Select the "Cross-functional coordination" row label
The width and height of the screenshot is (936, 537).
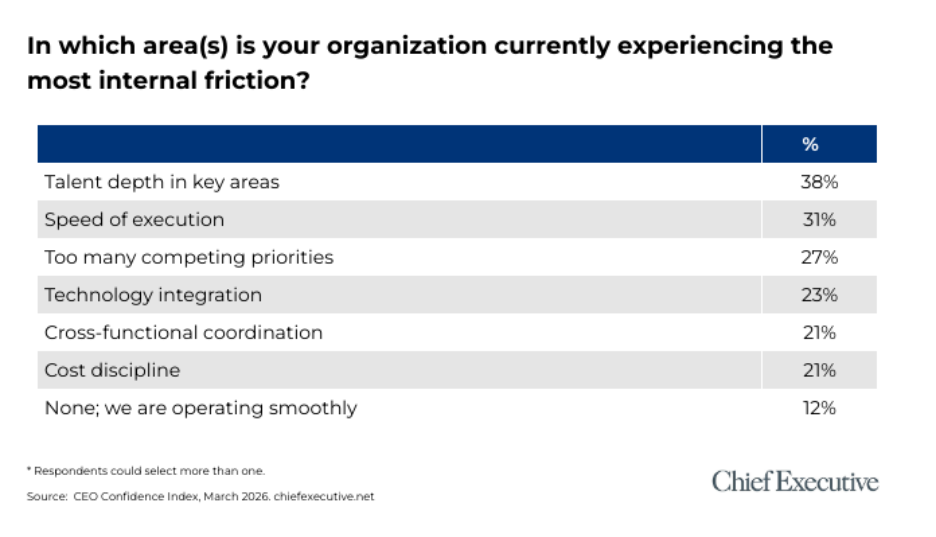pos(183,332)
